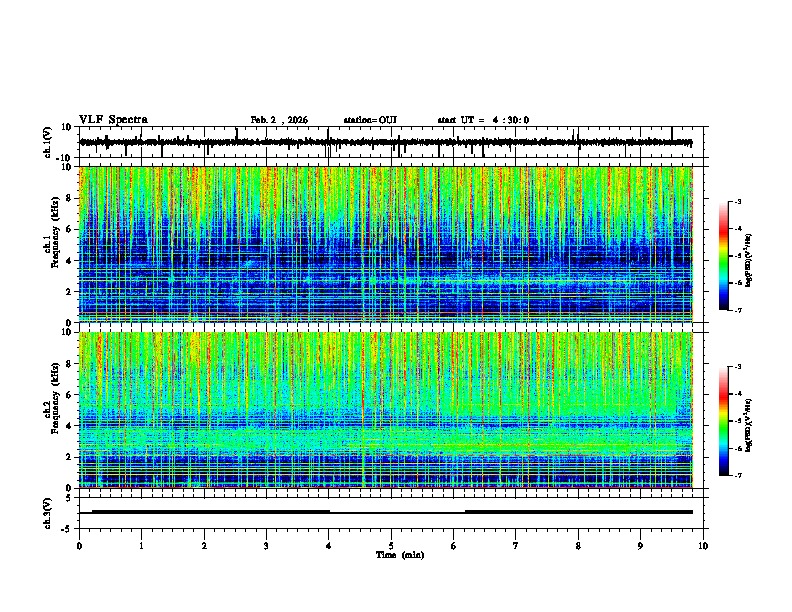Click inside the ch.2 frequency spectrogram

coord(386,410)
